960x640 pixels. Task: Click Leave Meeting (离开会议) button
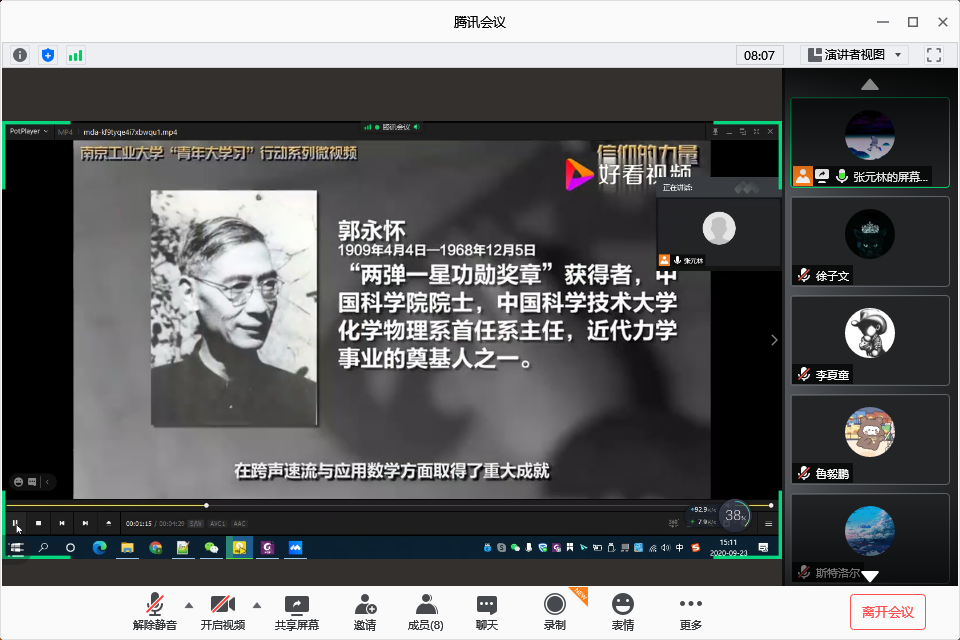pos(888,611)
